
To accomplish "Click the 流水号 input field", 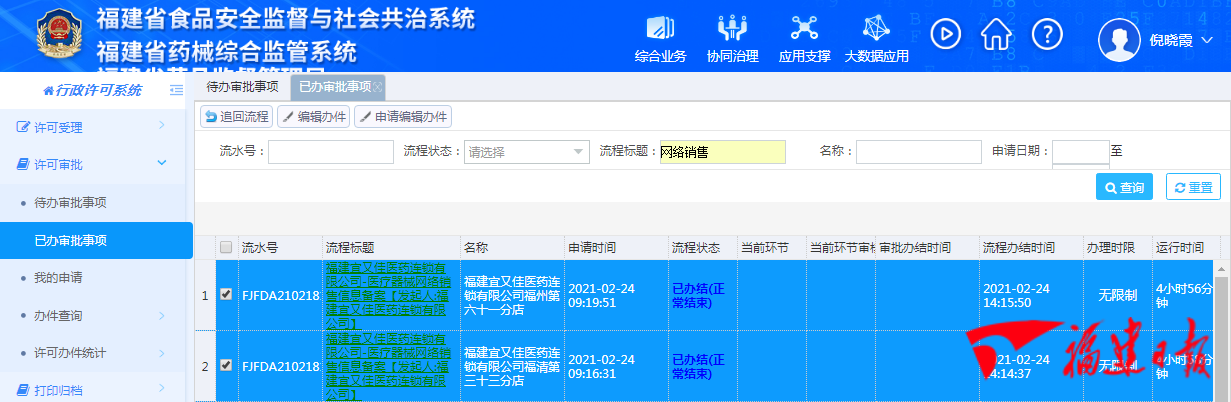I will tap(331, 152).
